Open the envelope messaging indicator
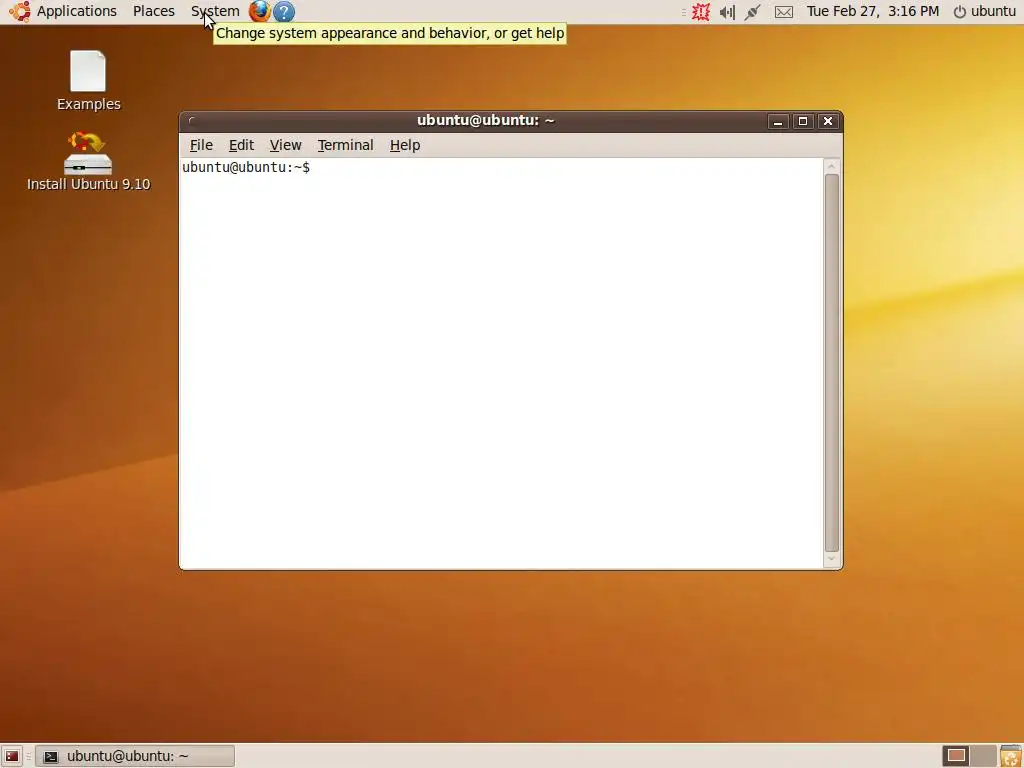 pos(784,12)
